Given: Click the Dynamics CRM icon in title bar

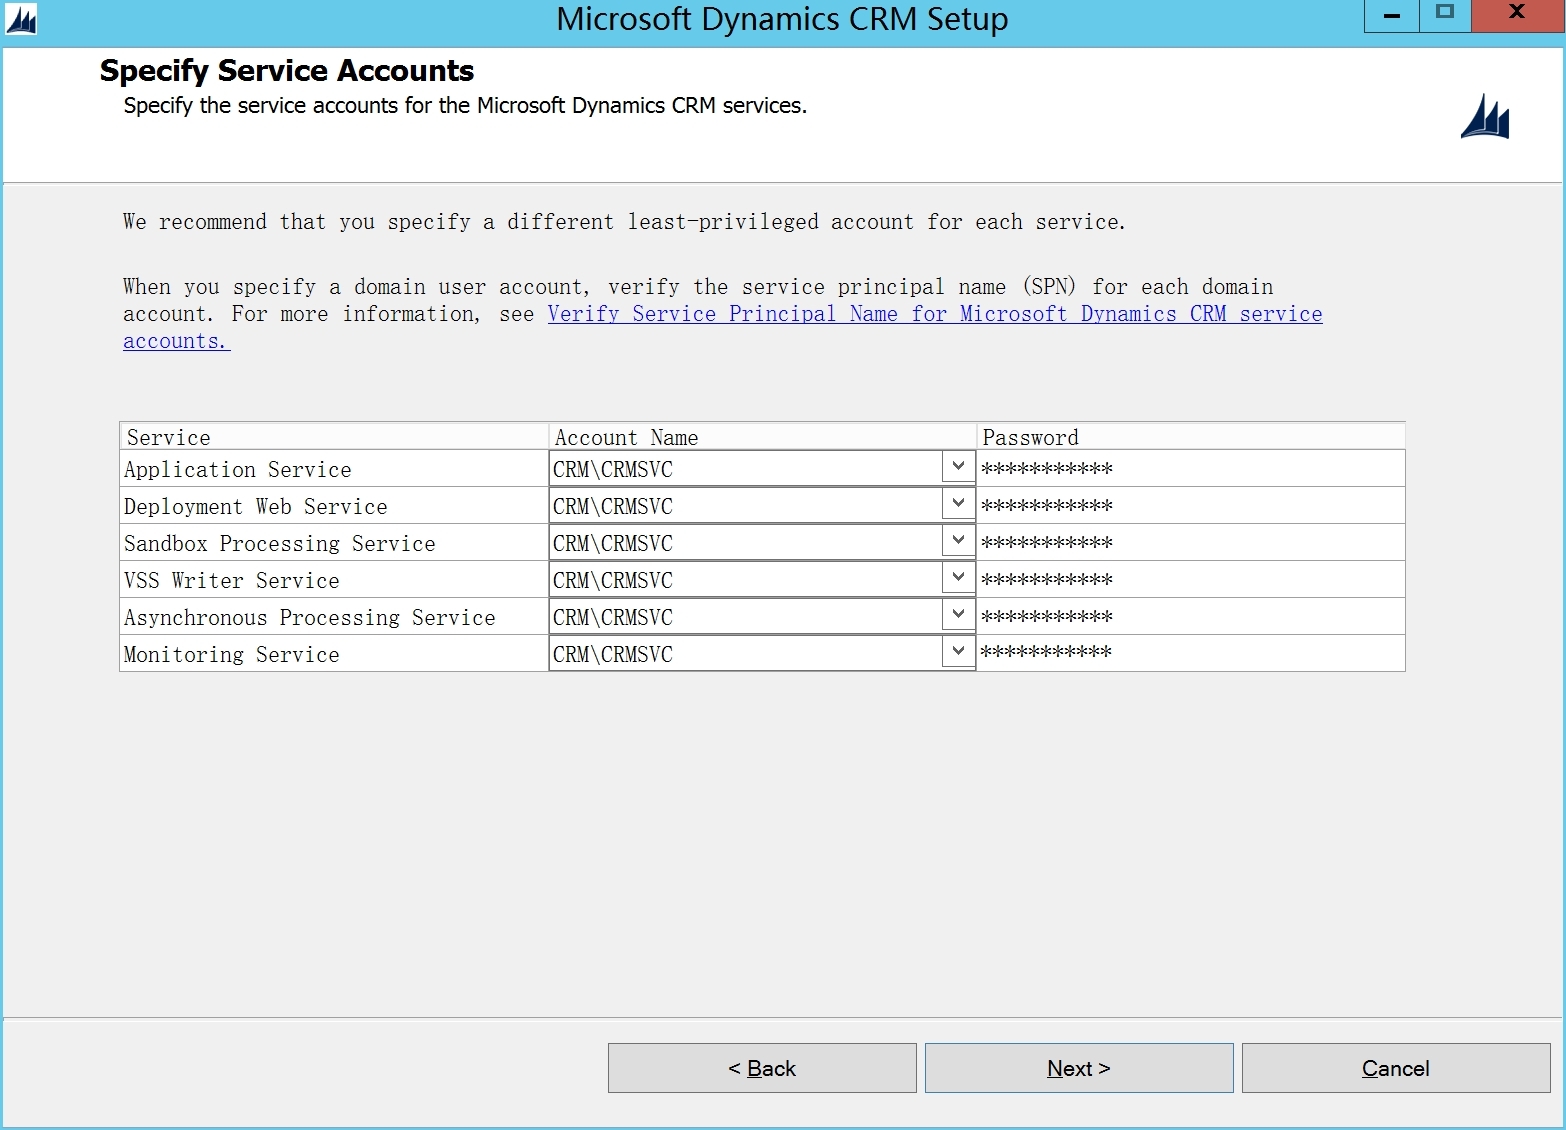Looking at the screenshot, I should coord(21,20).
